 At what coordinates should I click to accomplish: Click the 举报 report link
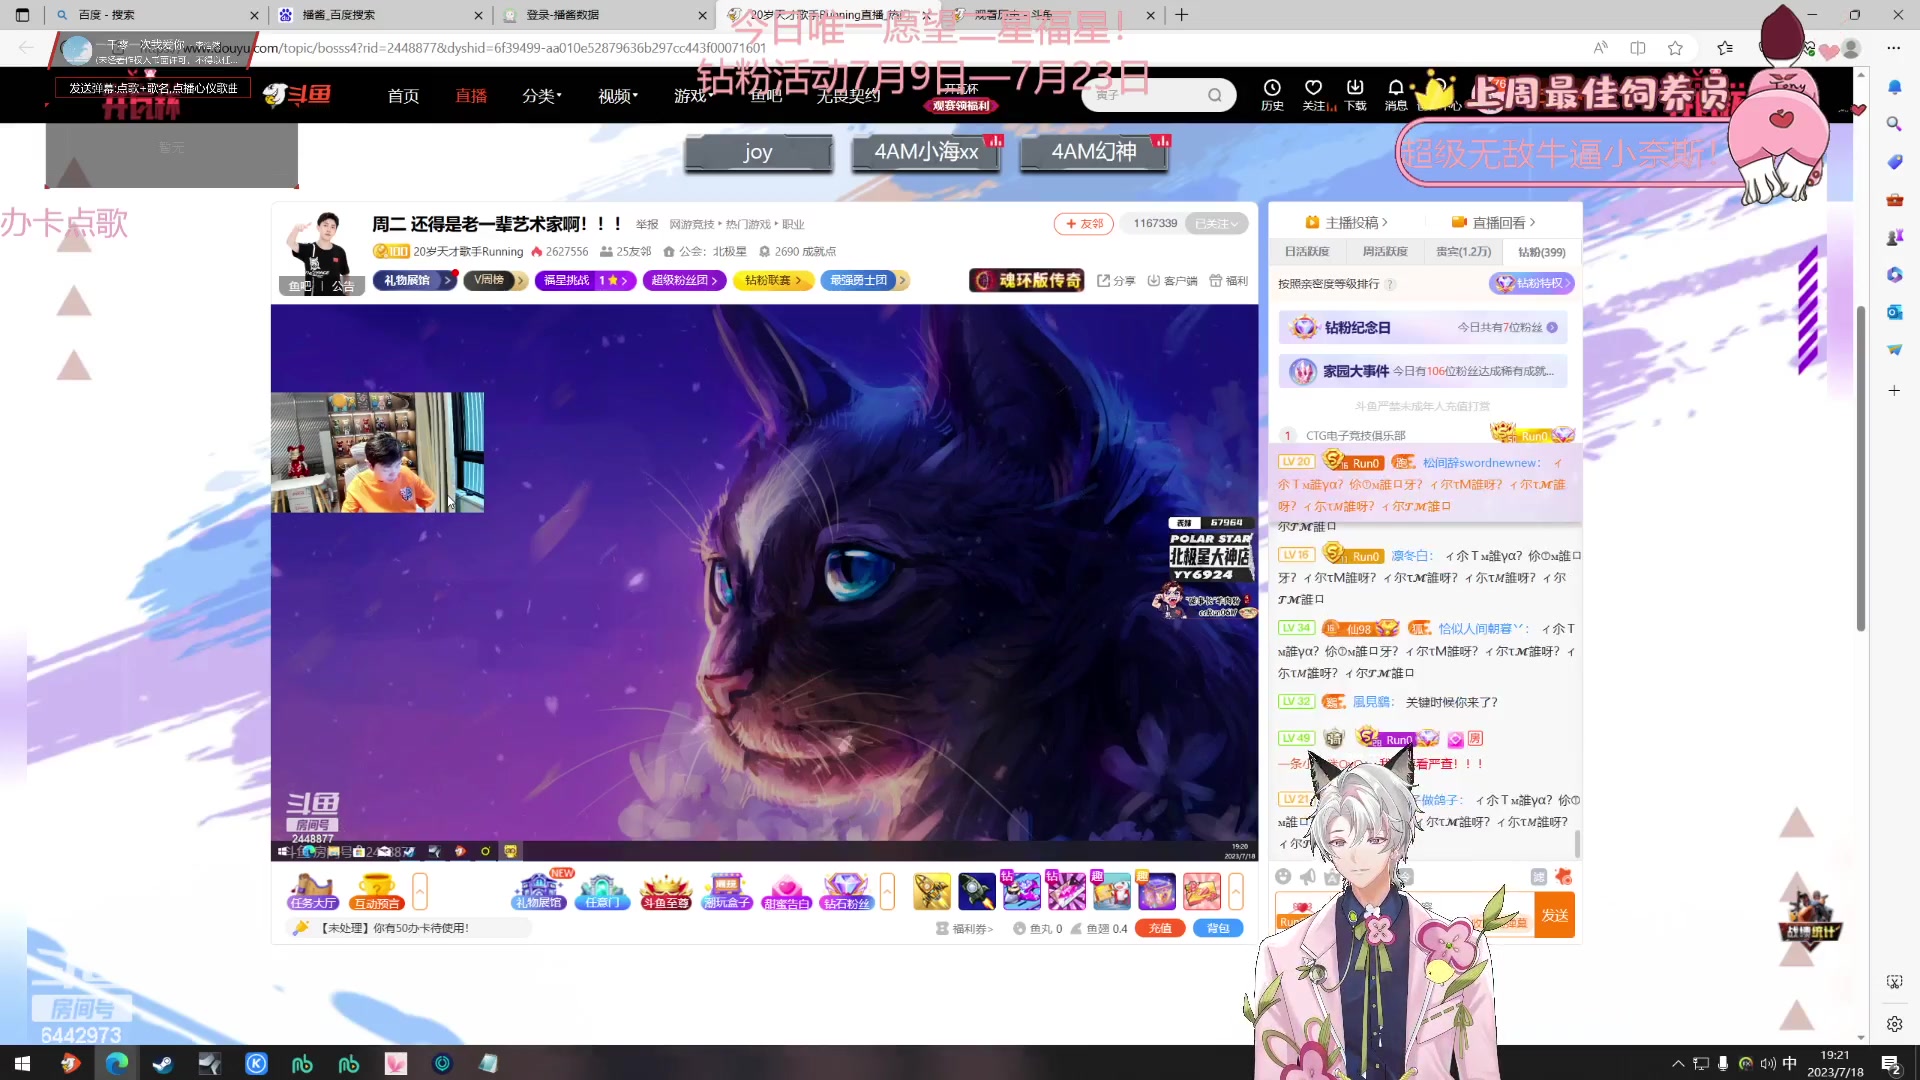click(x=647, y=225)
